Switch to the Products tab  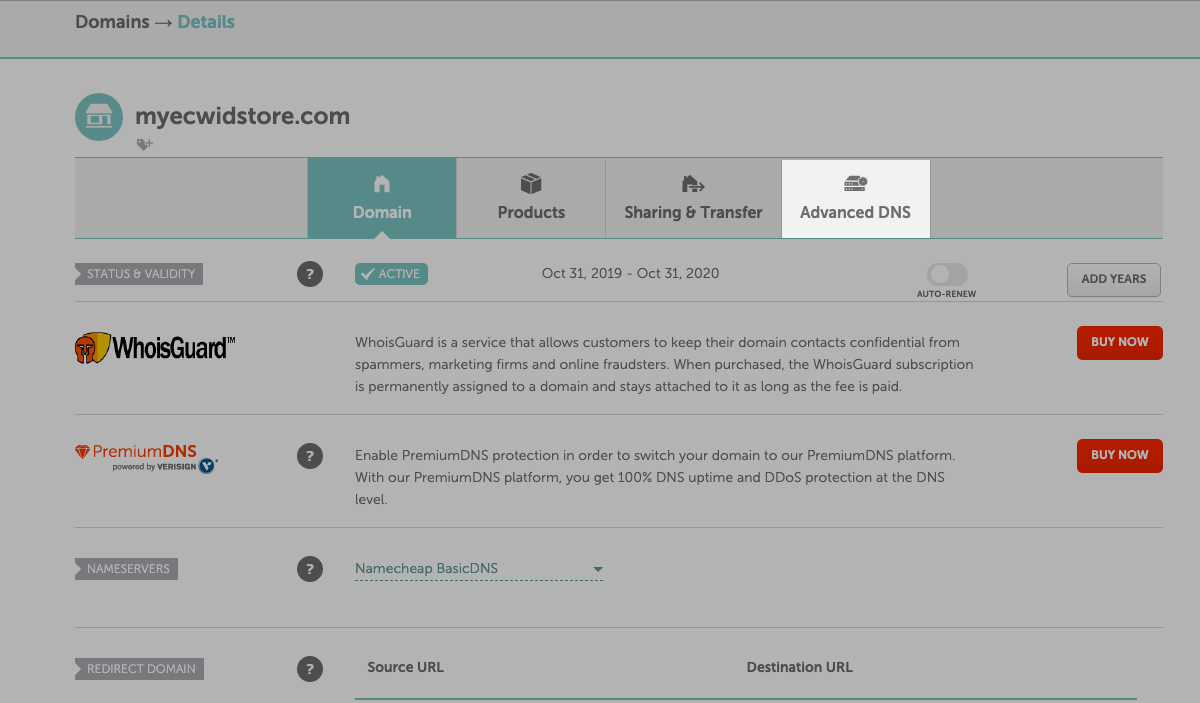pyautogui.click(x=531, y=198)
